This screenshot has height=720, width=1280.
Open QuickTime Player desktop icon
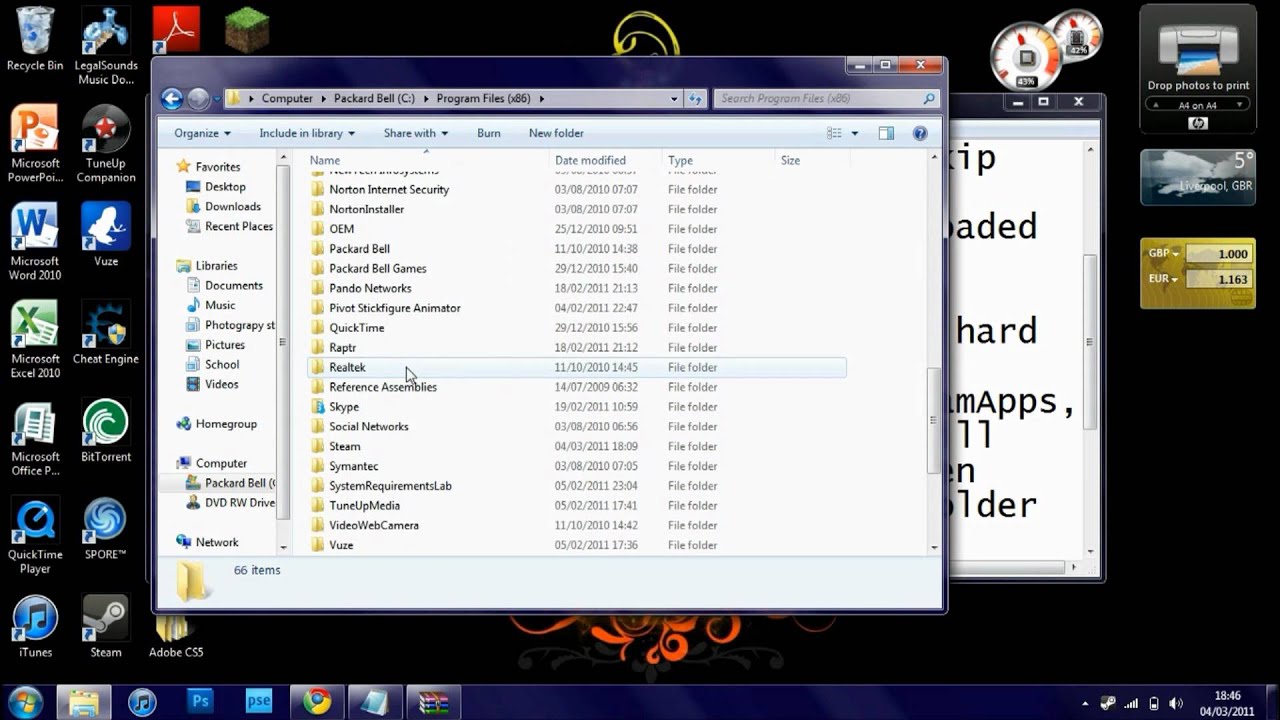pos(35,535)
